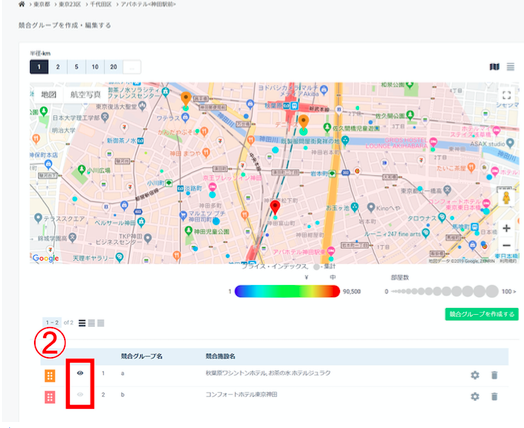Image resolution: width=524 pixels, height=428 pixels.
Task: Toggle visibility eye for group a
Action: coord(80,373)
